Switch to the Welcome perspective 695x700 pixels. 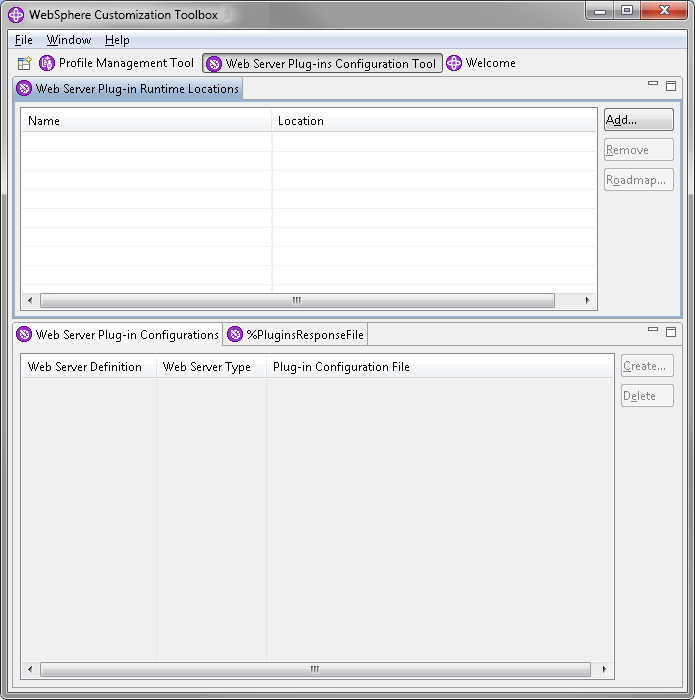tap(481, 63)
